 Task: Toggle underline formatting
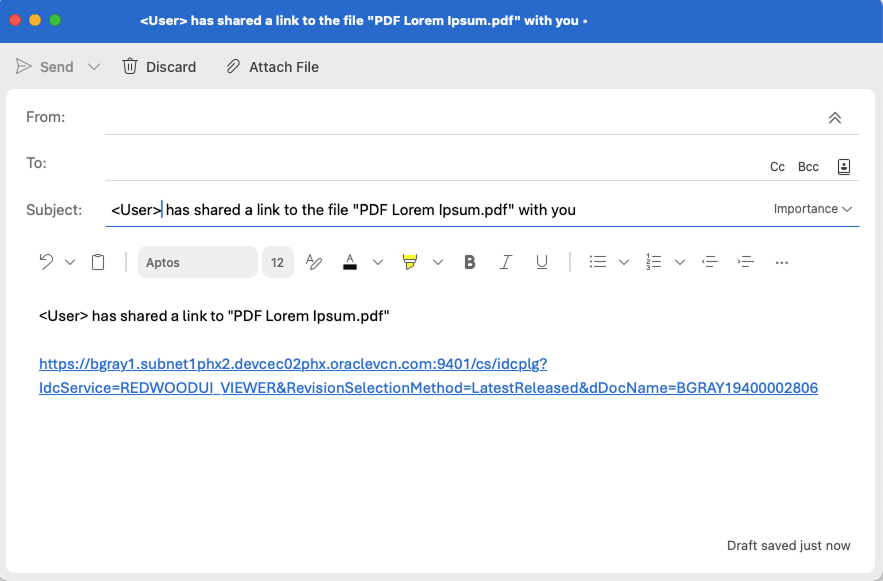pos(541,261)
